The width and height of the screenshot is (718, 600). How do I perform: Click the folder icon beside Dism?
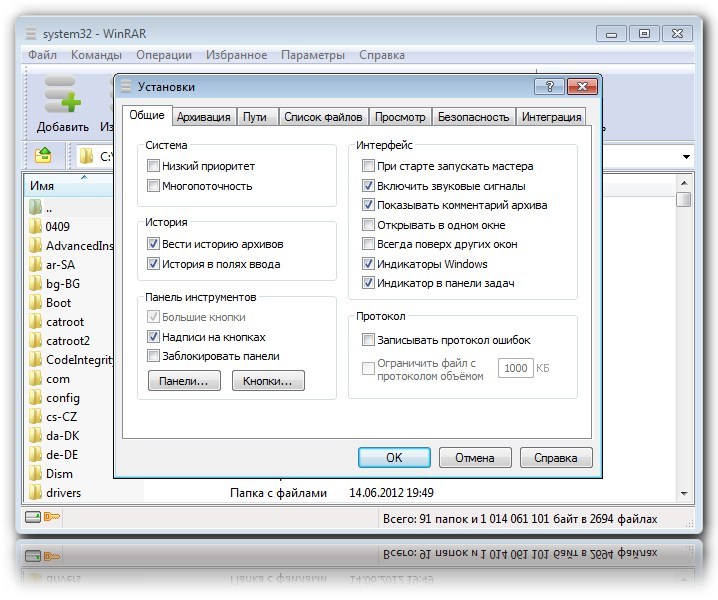click(x=35, y=474)
